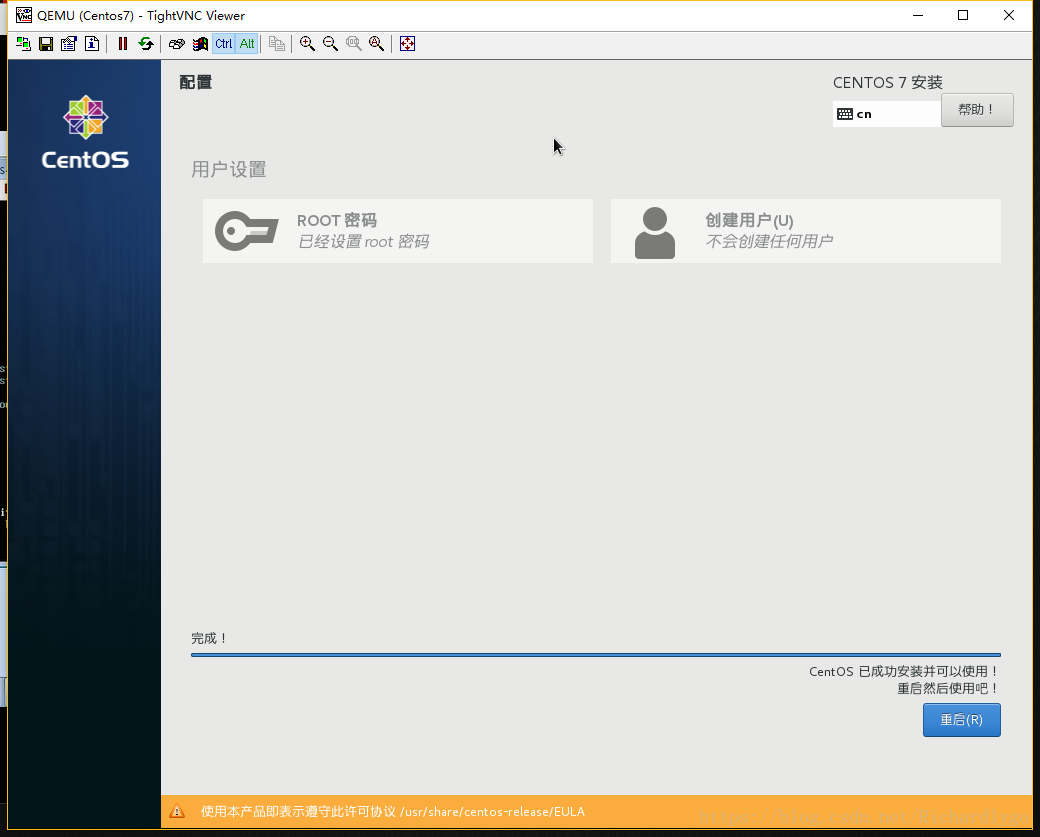Screen dimensions: 1040x837
Task: Open the ROOT 密码 setting
Action: pyautogui.click(x=398, y=231)
